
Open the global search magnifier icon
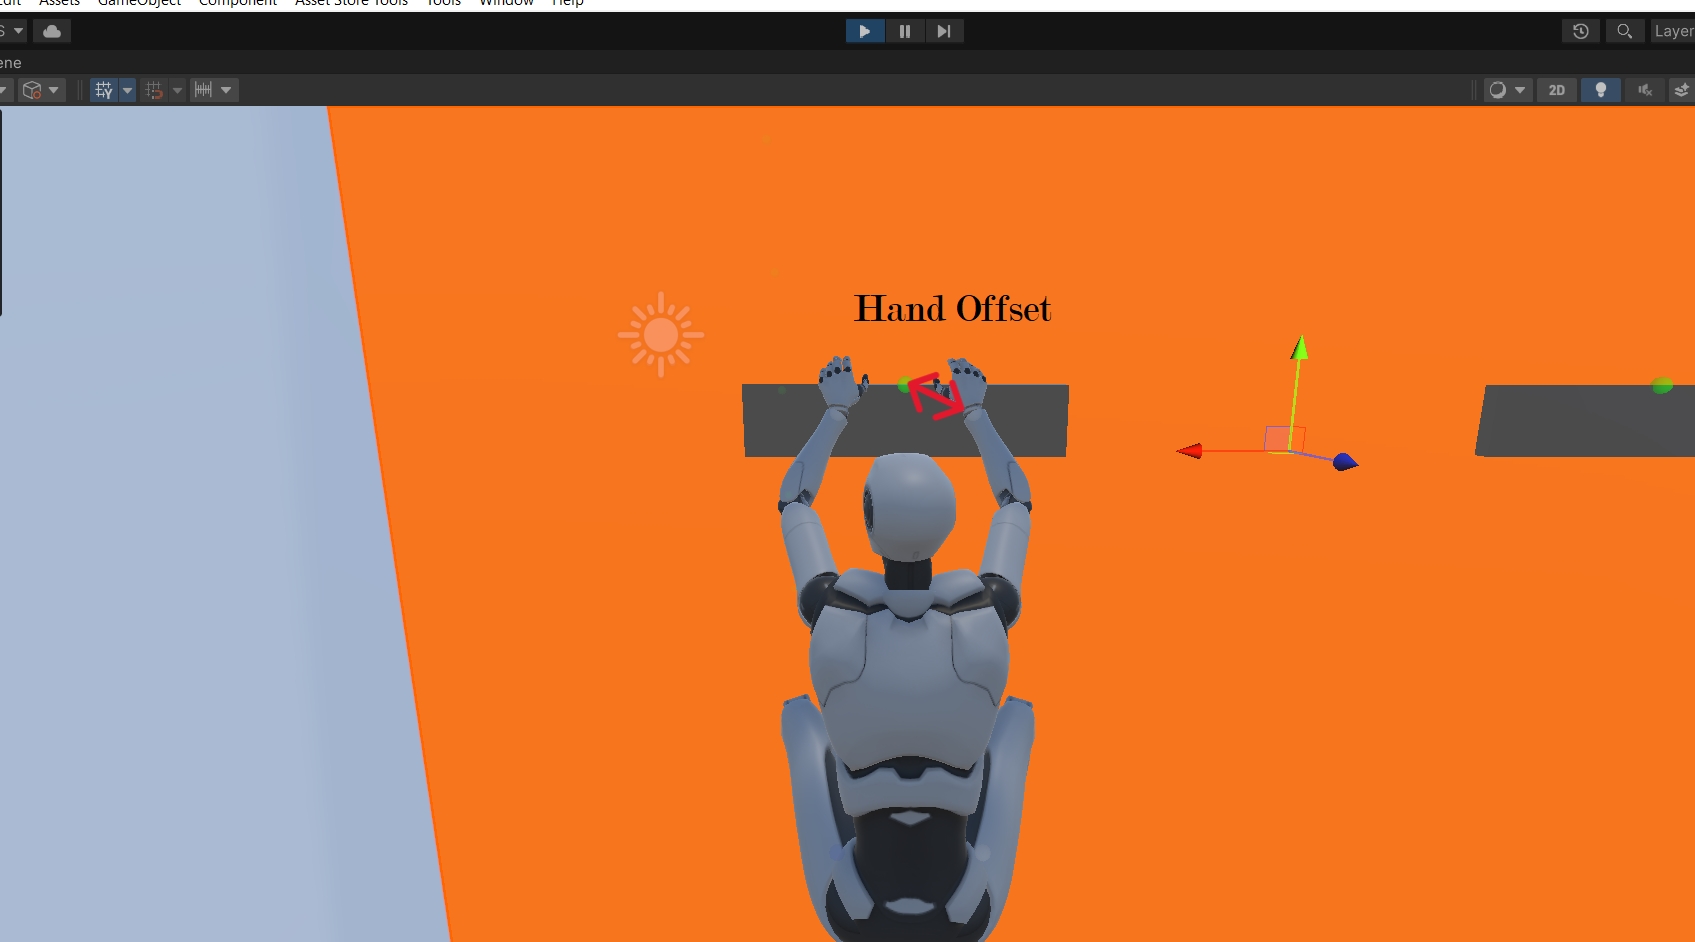coord(1624,31)
